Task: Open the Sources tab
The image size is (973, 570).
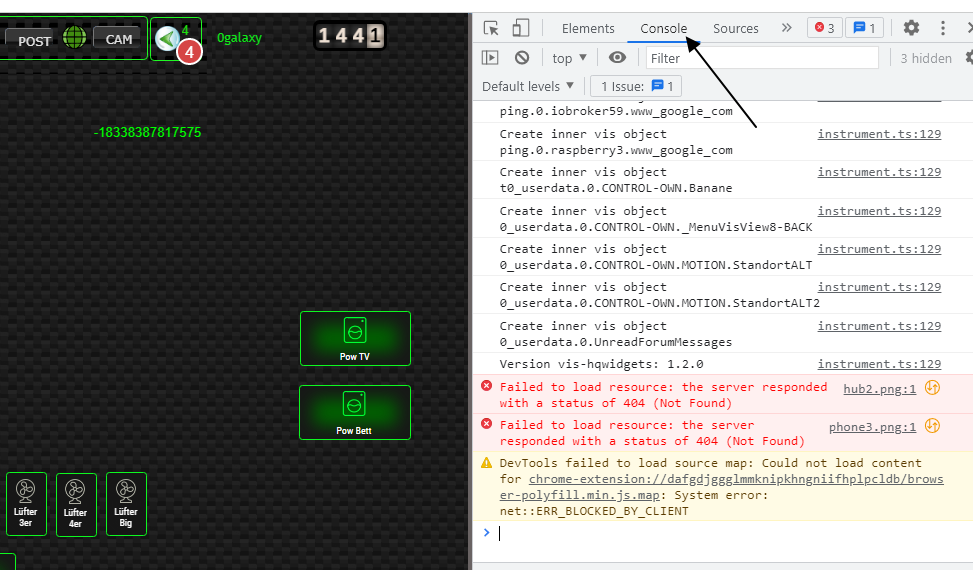Action: 735,29
